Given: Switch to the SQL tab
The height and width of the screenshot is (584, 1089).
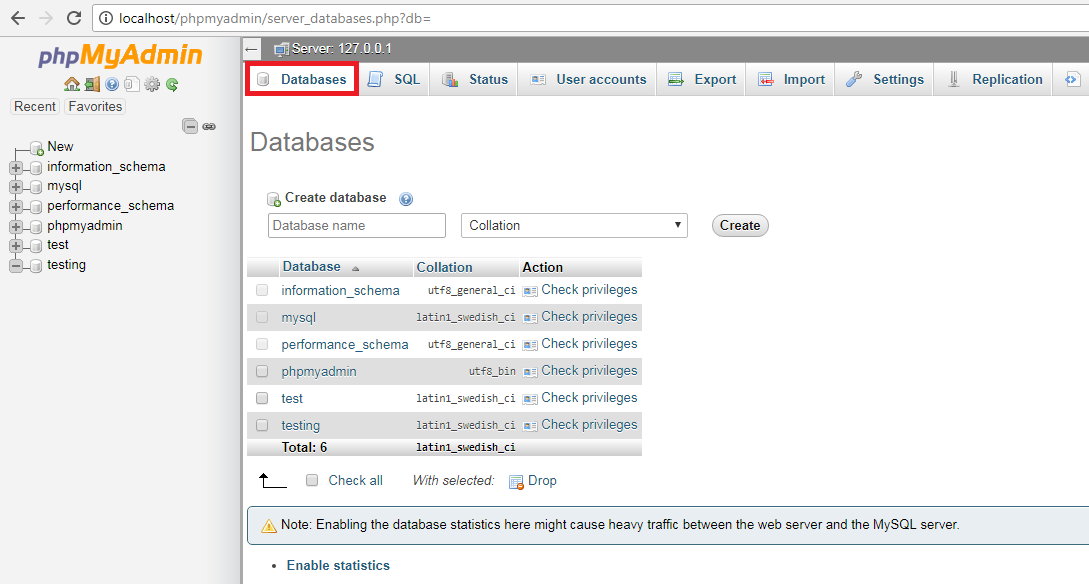Looking at the screenshot, I should tap(394, 79).
